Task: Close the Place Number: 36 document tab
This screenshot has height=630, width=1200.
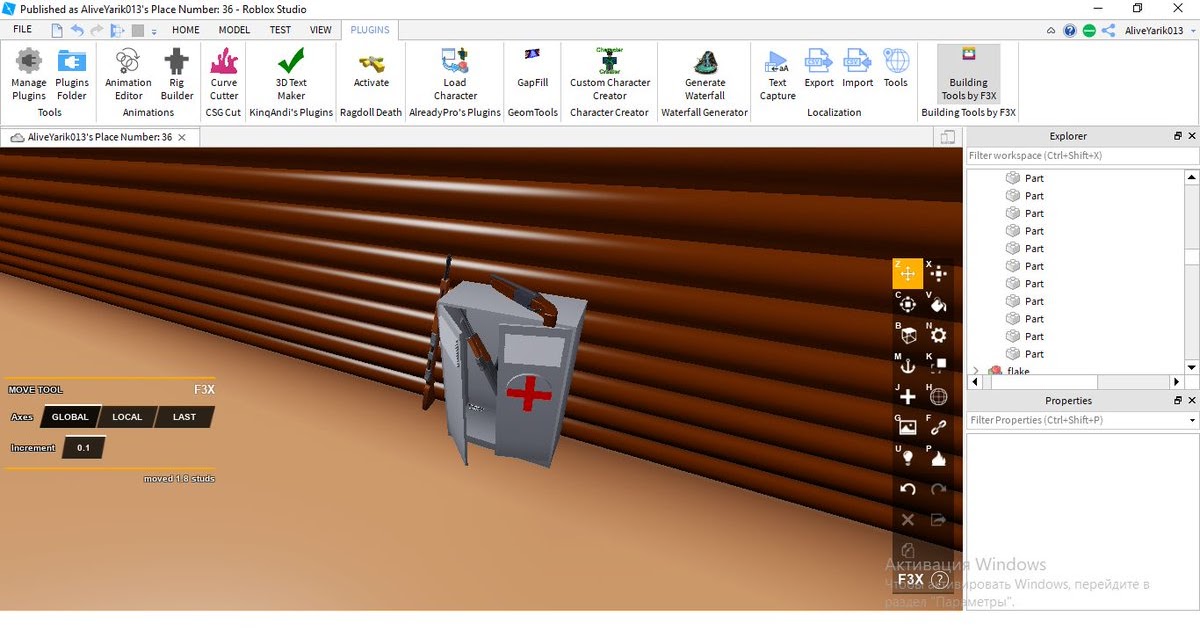Action: point(181,137)
